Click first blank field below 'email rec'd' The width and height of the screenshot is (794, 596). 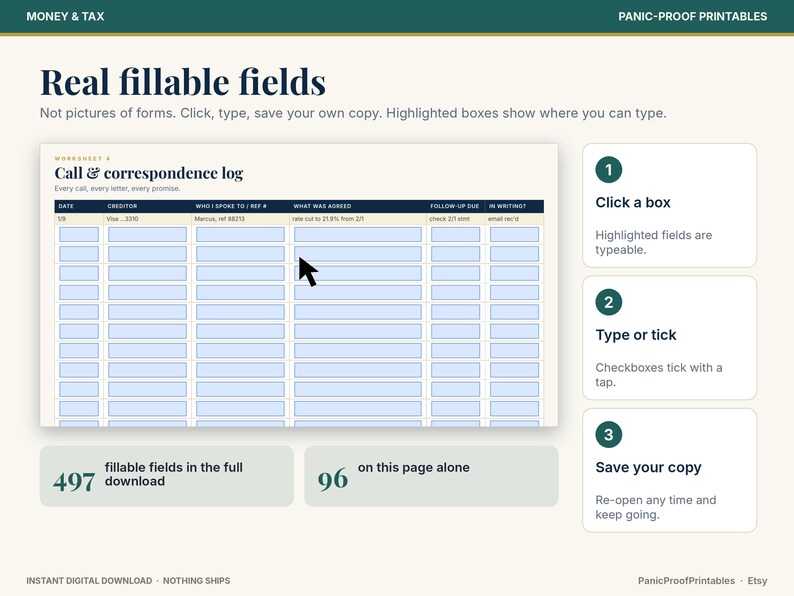click(514, 234)
